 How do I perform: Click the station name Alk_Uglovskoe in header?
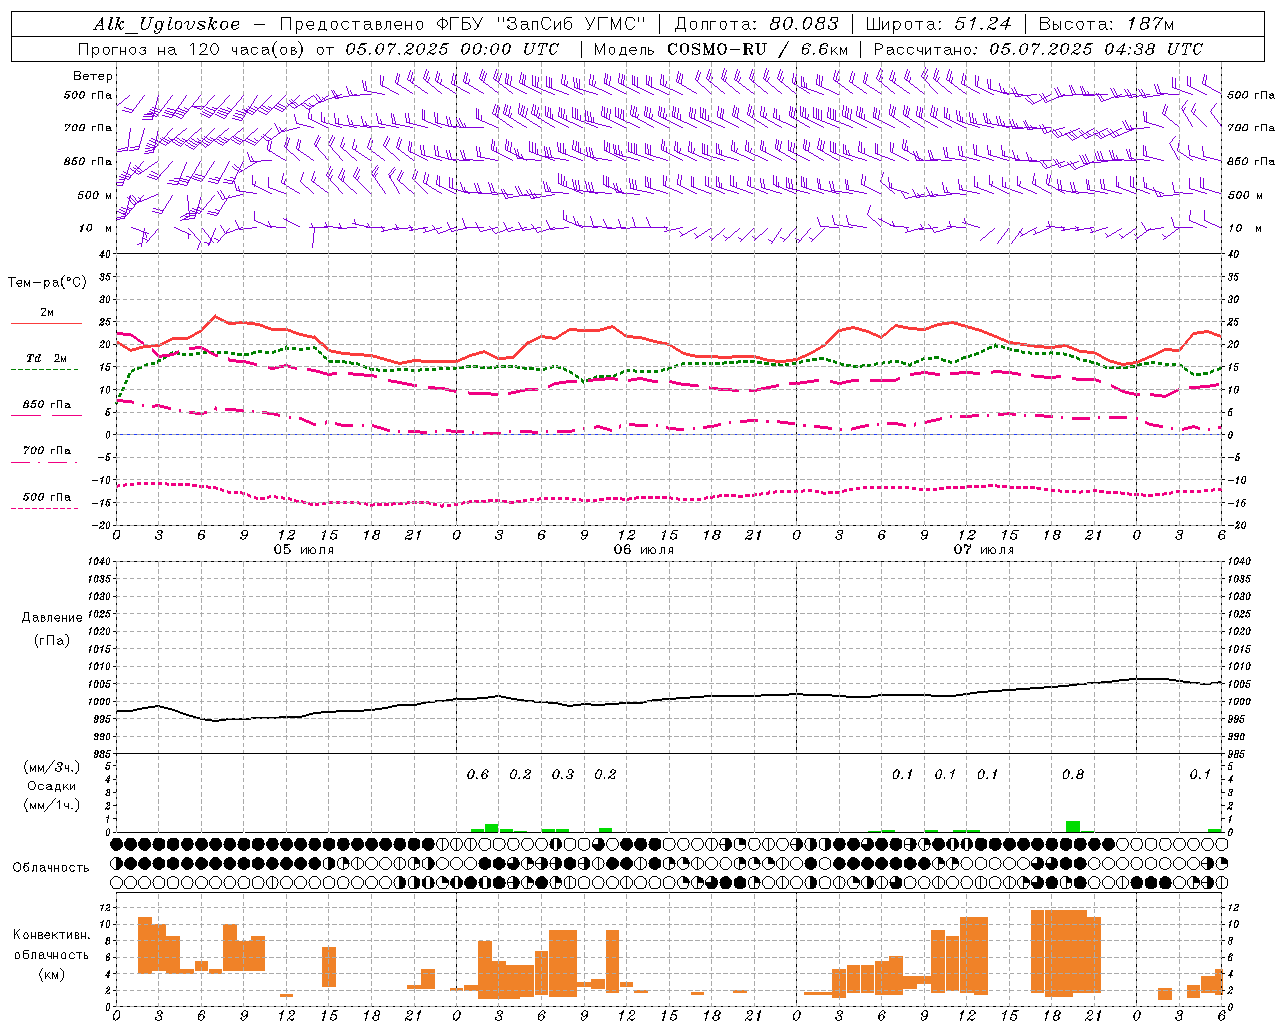tap(167, 24)
